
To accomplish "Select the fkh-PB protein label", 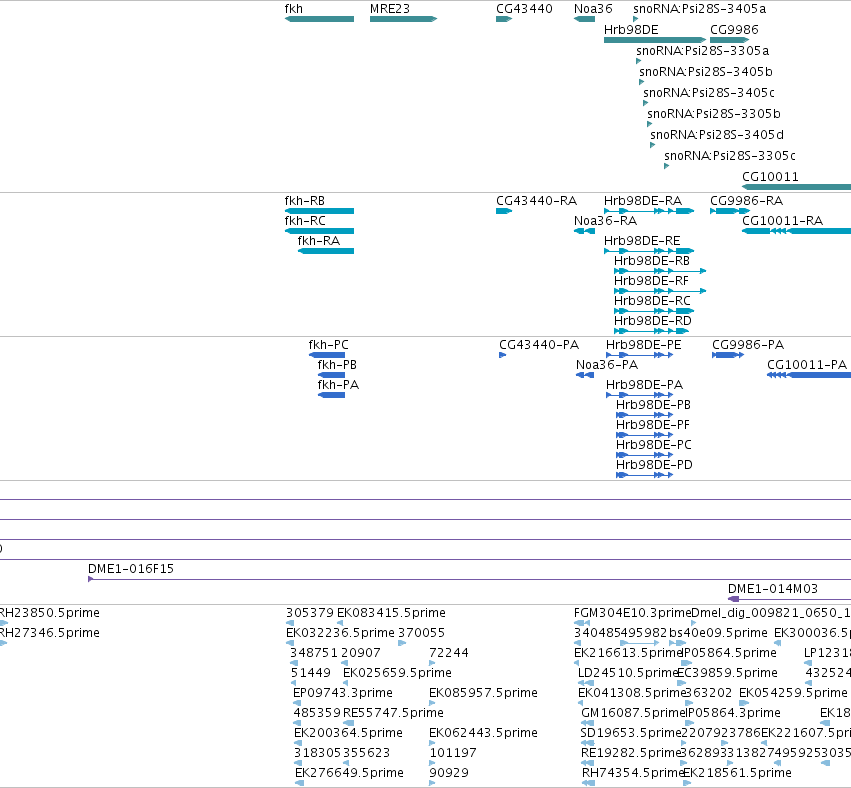I will pos(337,365).
